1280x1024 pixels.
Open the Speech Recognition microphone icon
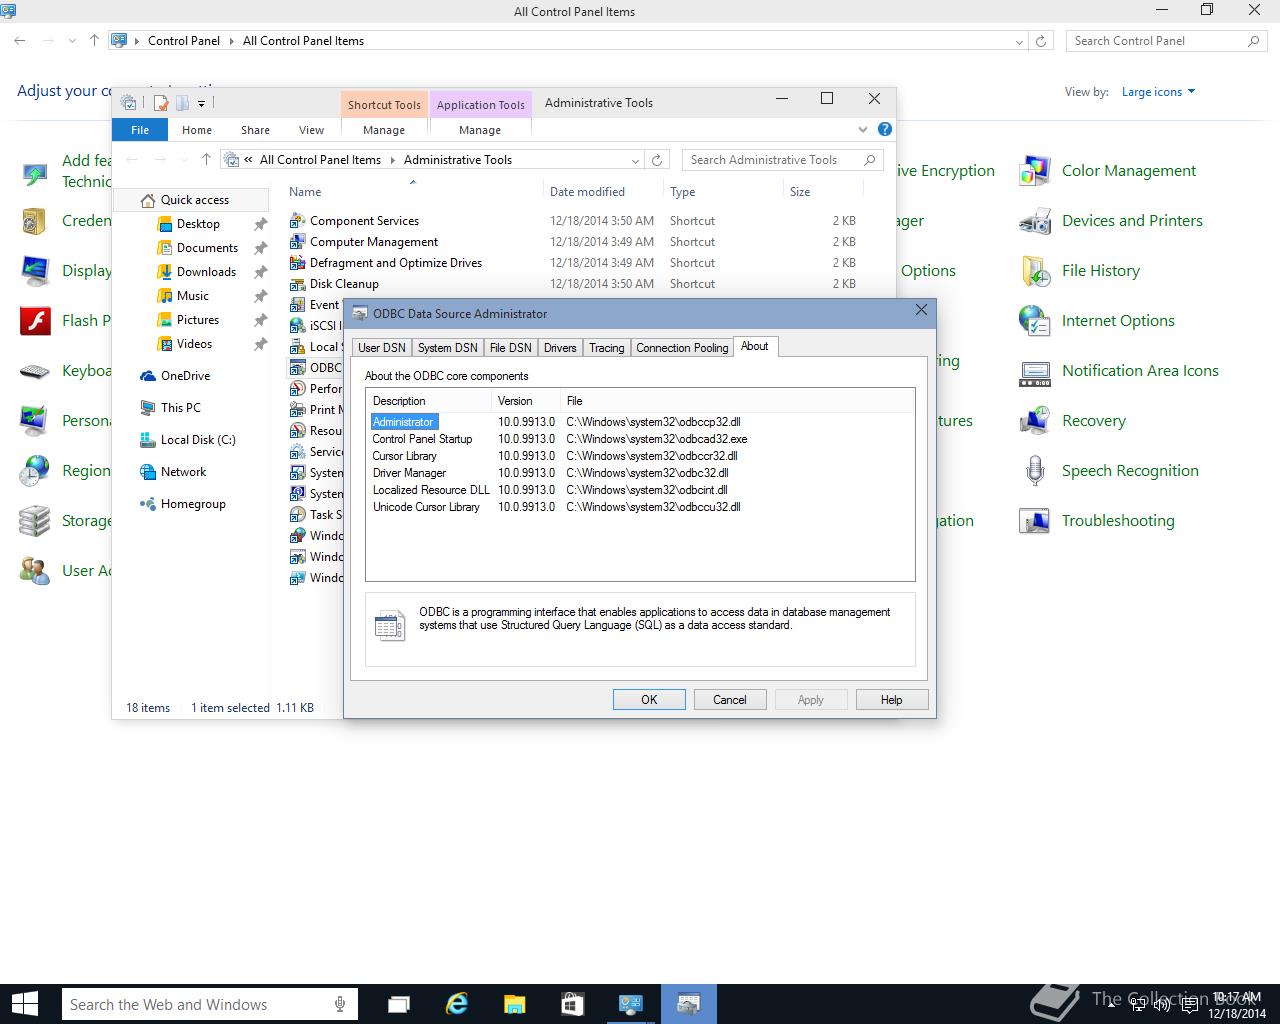point(1034,471)
